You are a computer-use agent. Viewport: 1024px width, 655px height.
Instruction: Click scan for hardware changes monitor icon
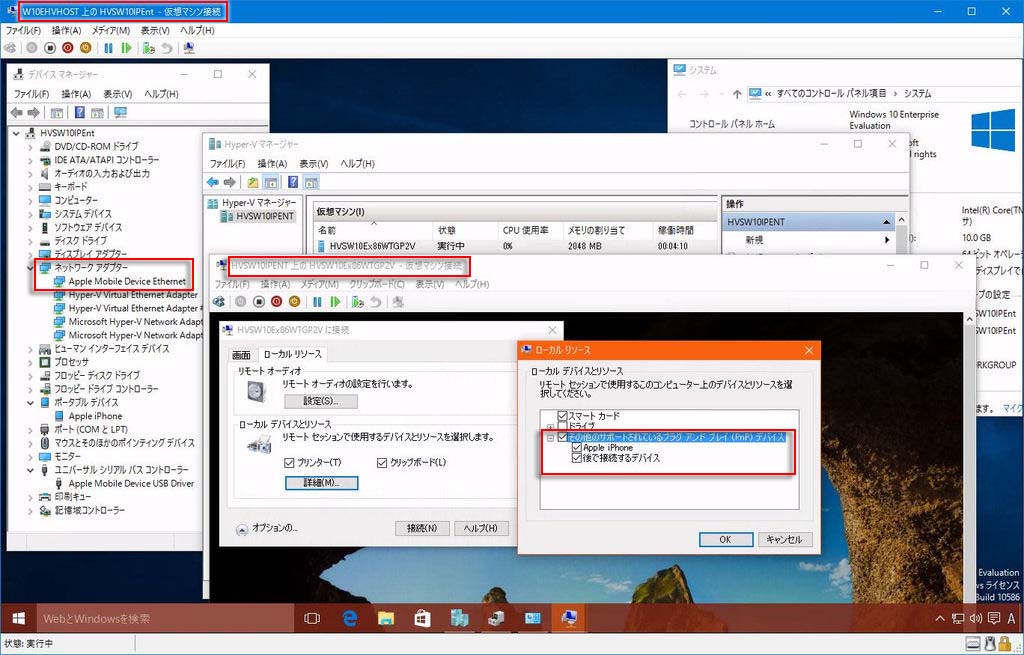coord(120,113)
